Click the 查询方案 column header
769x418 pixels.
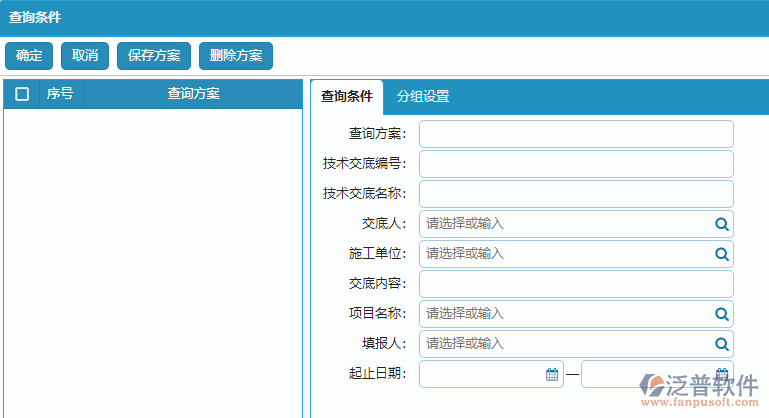pos(193,94)
